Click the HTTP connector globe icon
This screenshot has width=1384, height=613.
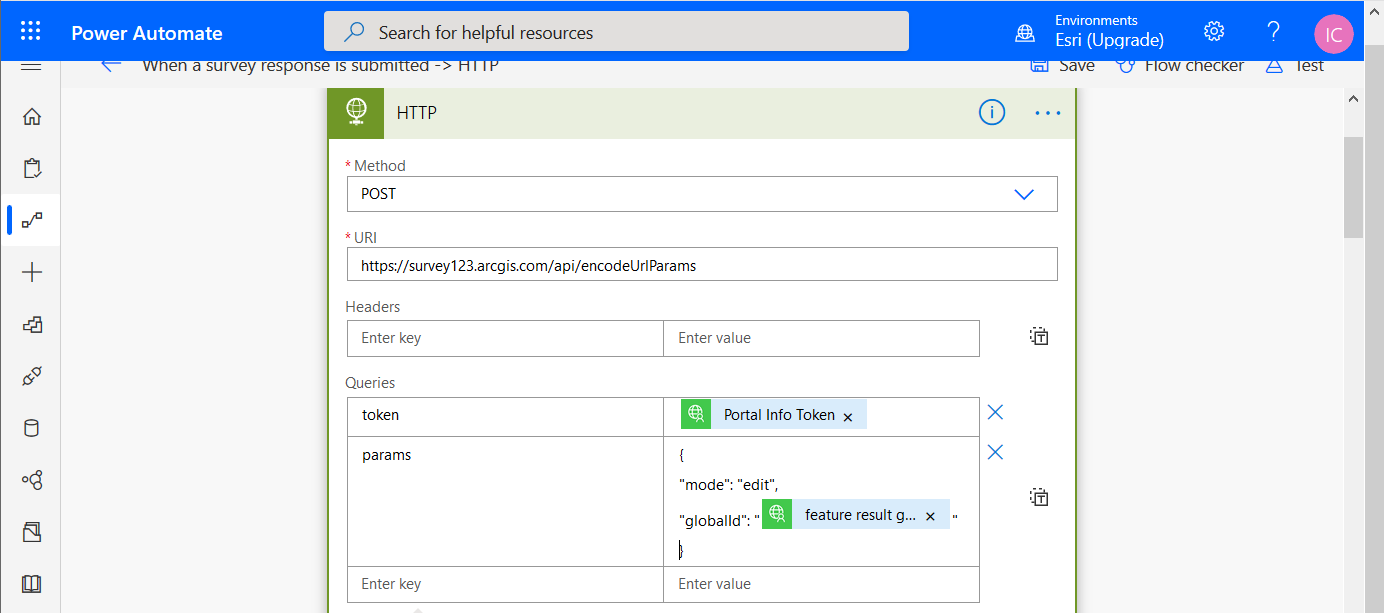coord(356,112)
